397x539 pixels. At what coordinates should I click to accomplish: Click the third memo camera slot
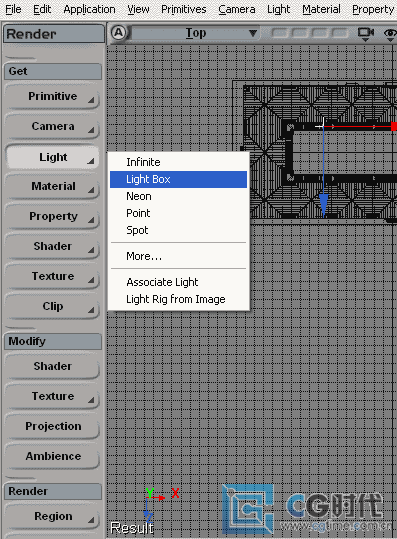320,33
